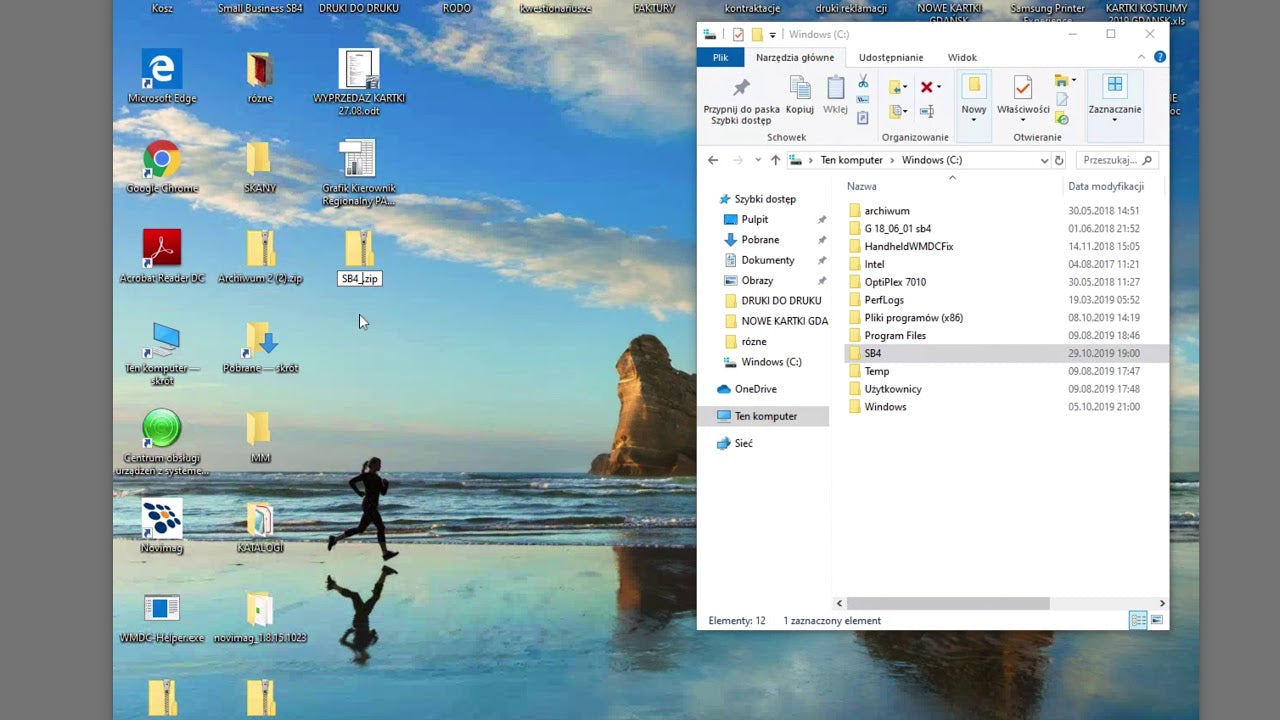Open the Customize Quick Access Toolbar dropdown

[772, 35]
